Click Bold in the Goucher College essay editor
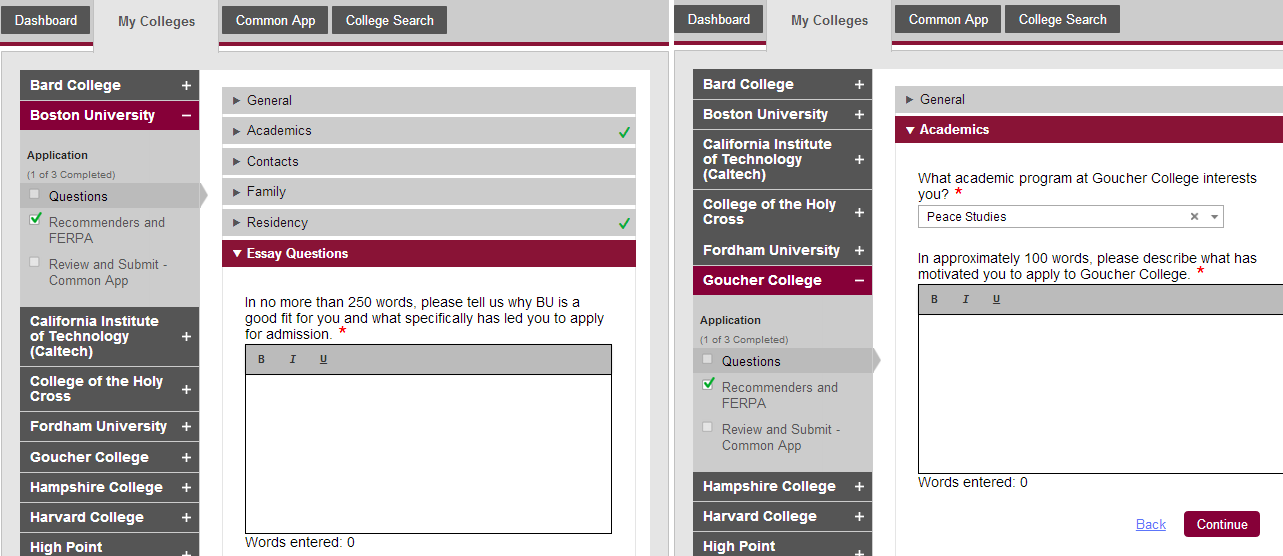This screenshot has width=1283, height=556. [934, 299]
